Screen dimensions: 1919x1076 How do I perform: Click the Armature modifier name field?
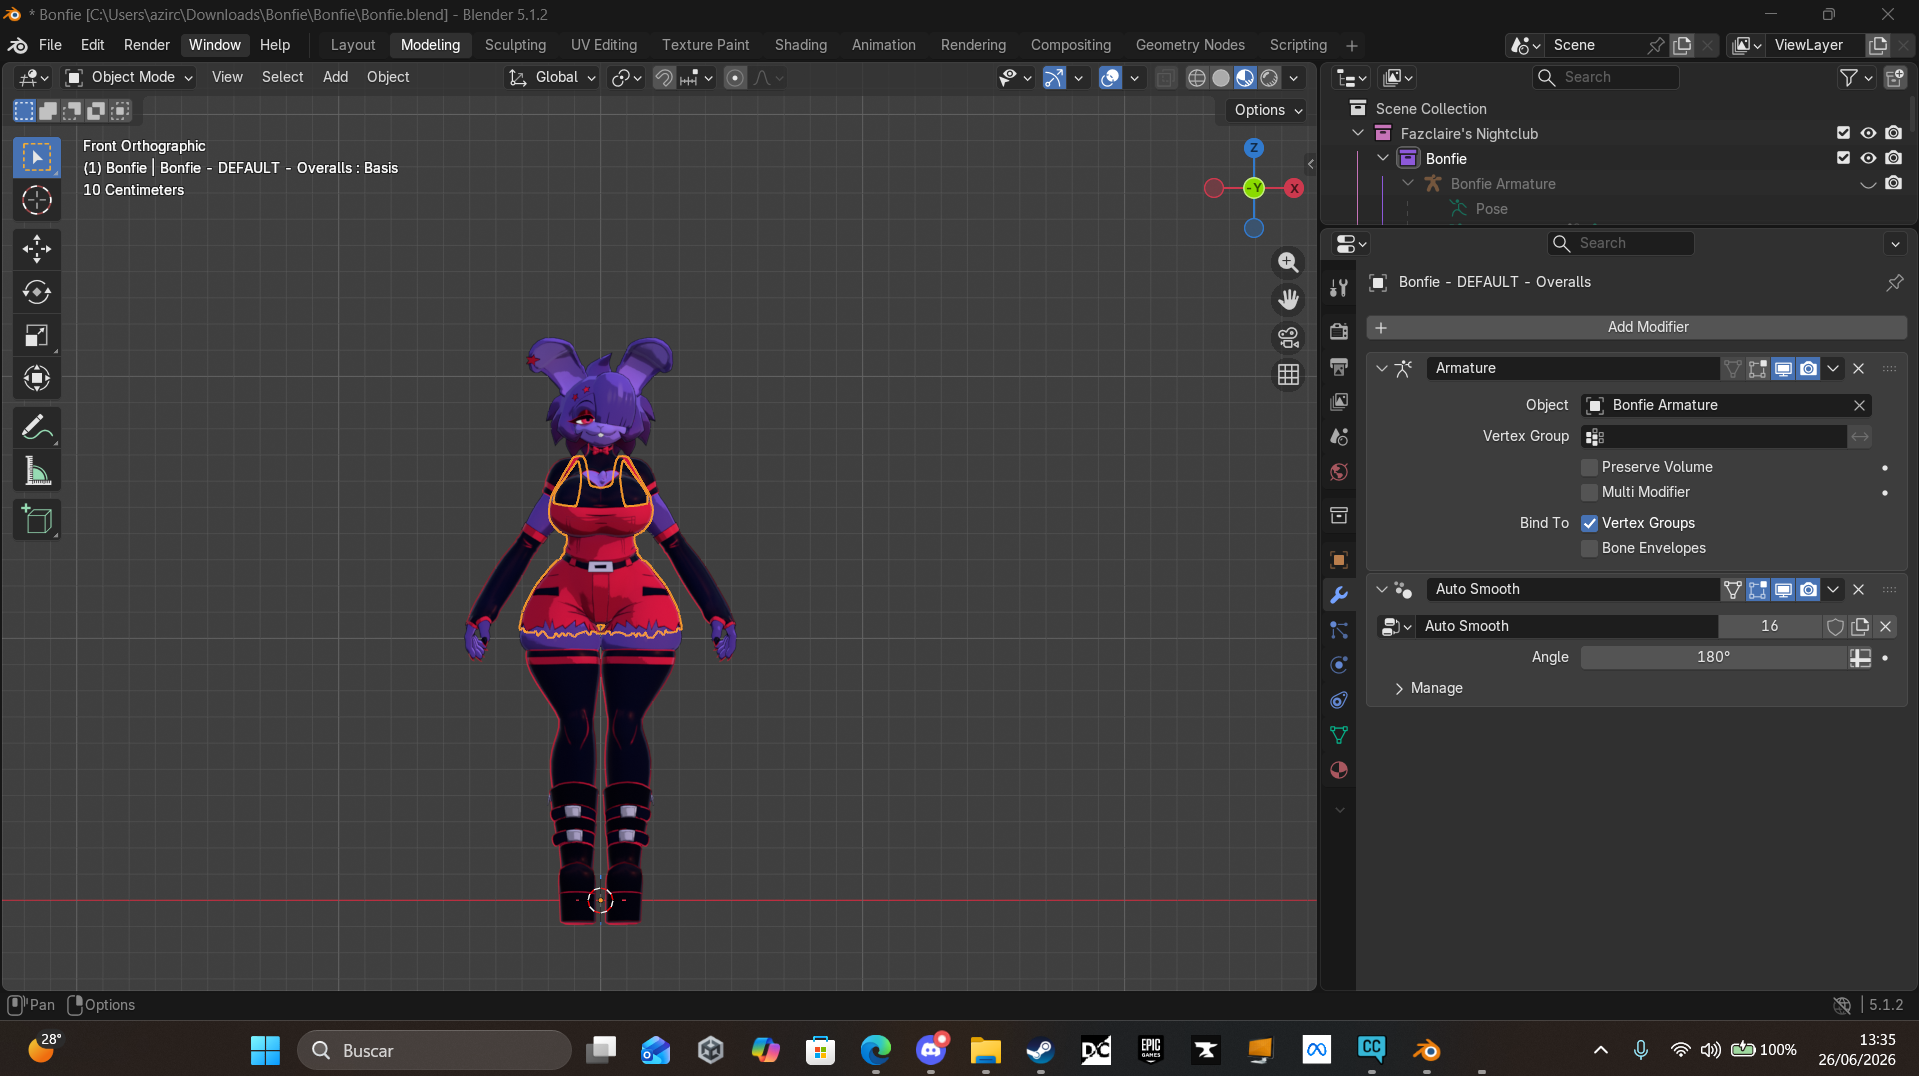1572,369
